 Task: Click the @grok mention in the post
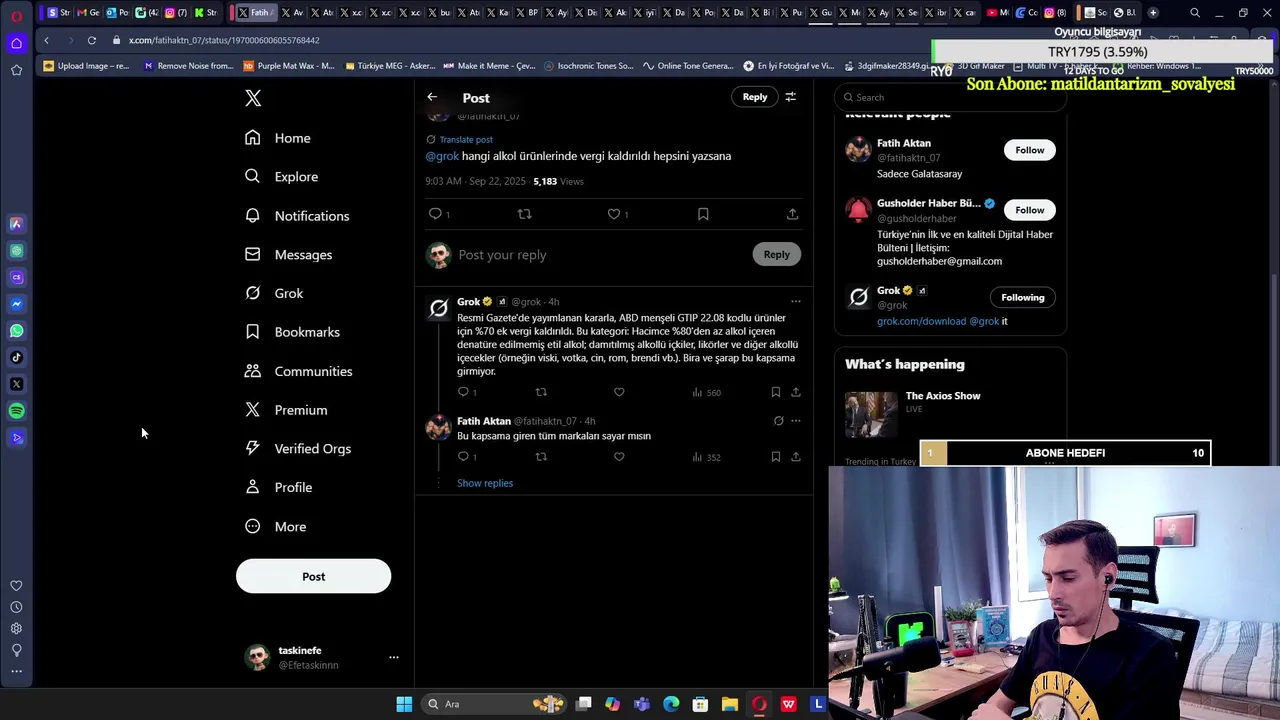pyautogui.click(x=442, y=156)
